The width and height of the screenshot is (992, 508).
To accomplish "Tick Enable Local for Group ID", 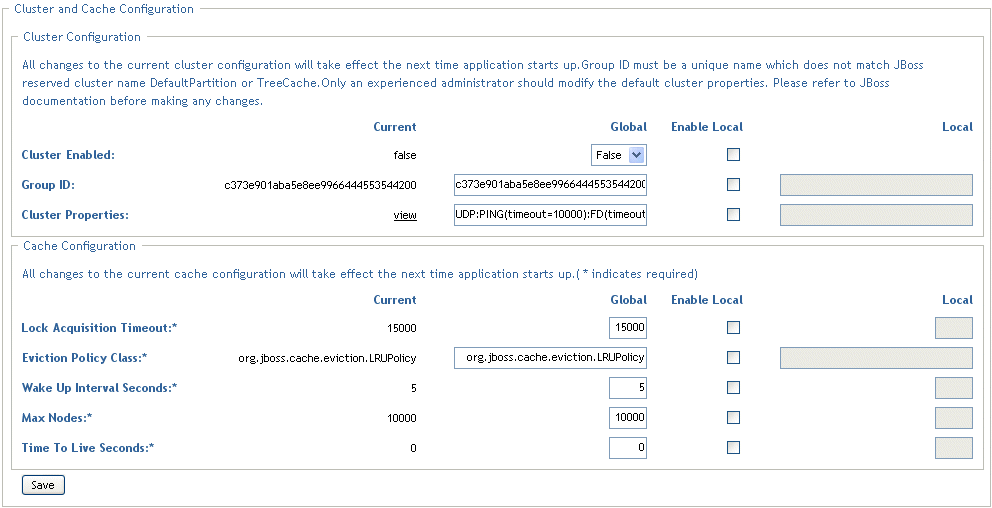I will (x=734, y=185).
